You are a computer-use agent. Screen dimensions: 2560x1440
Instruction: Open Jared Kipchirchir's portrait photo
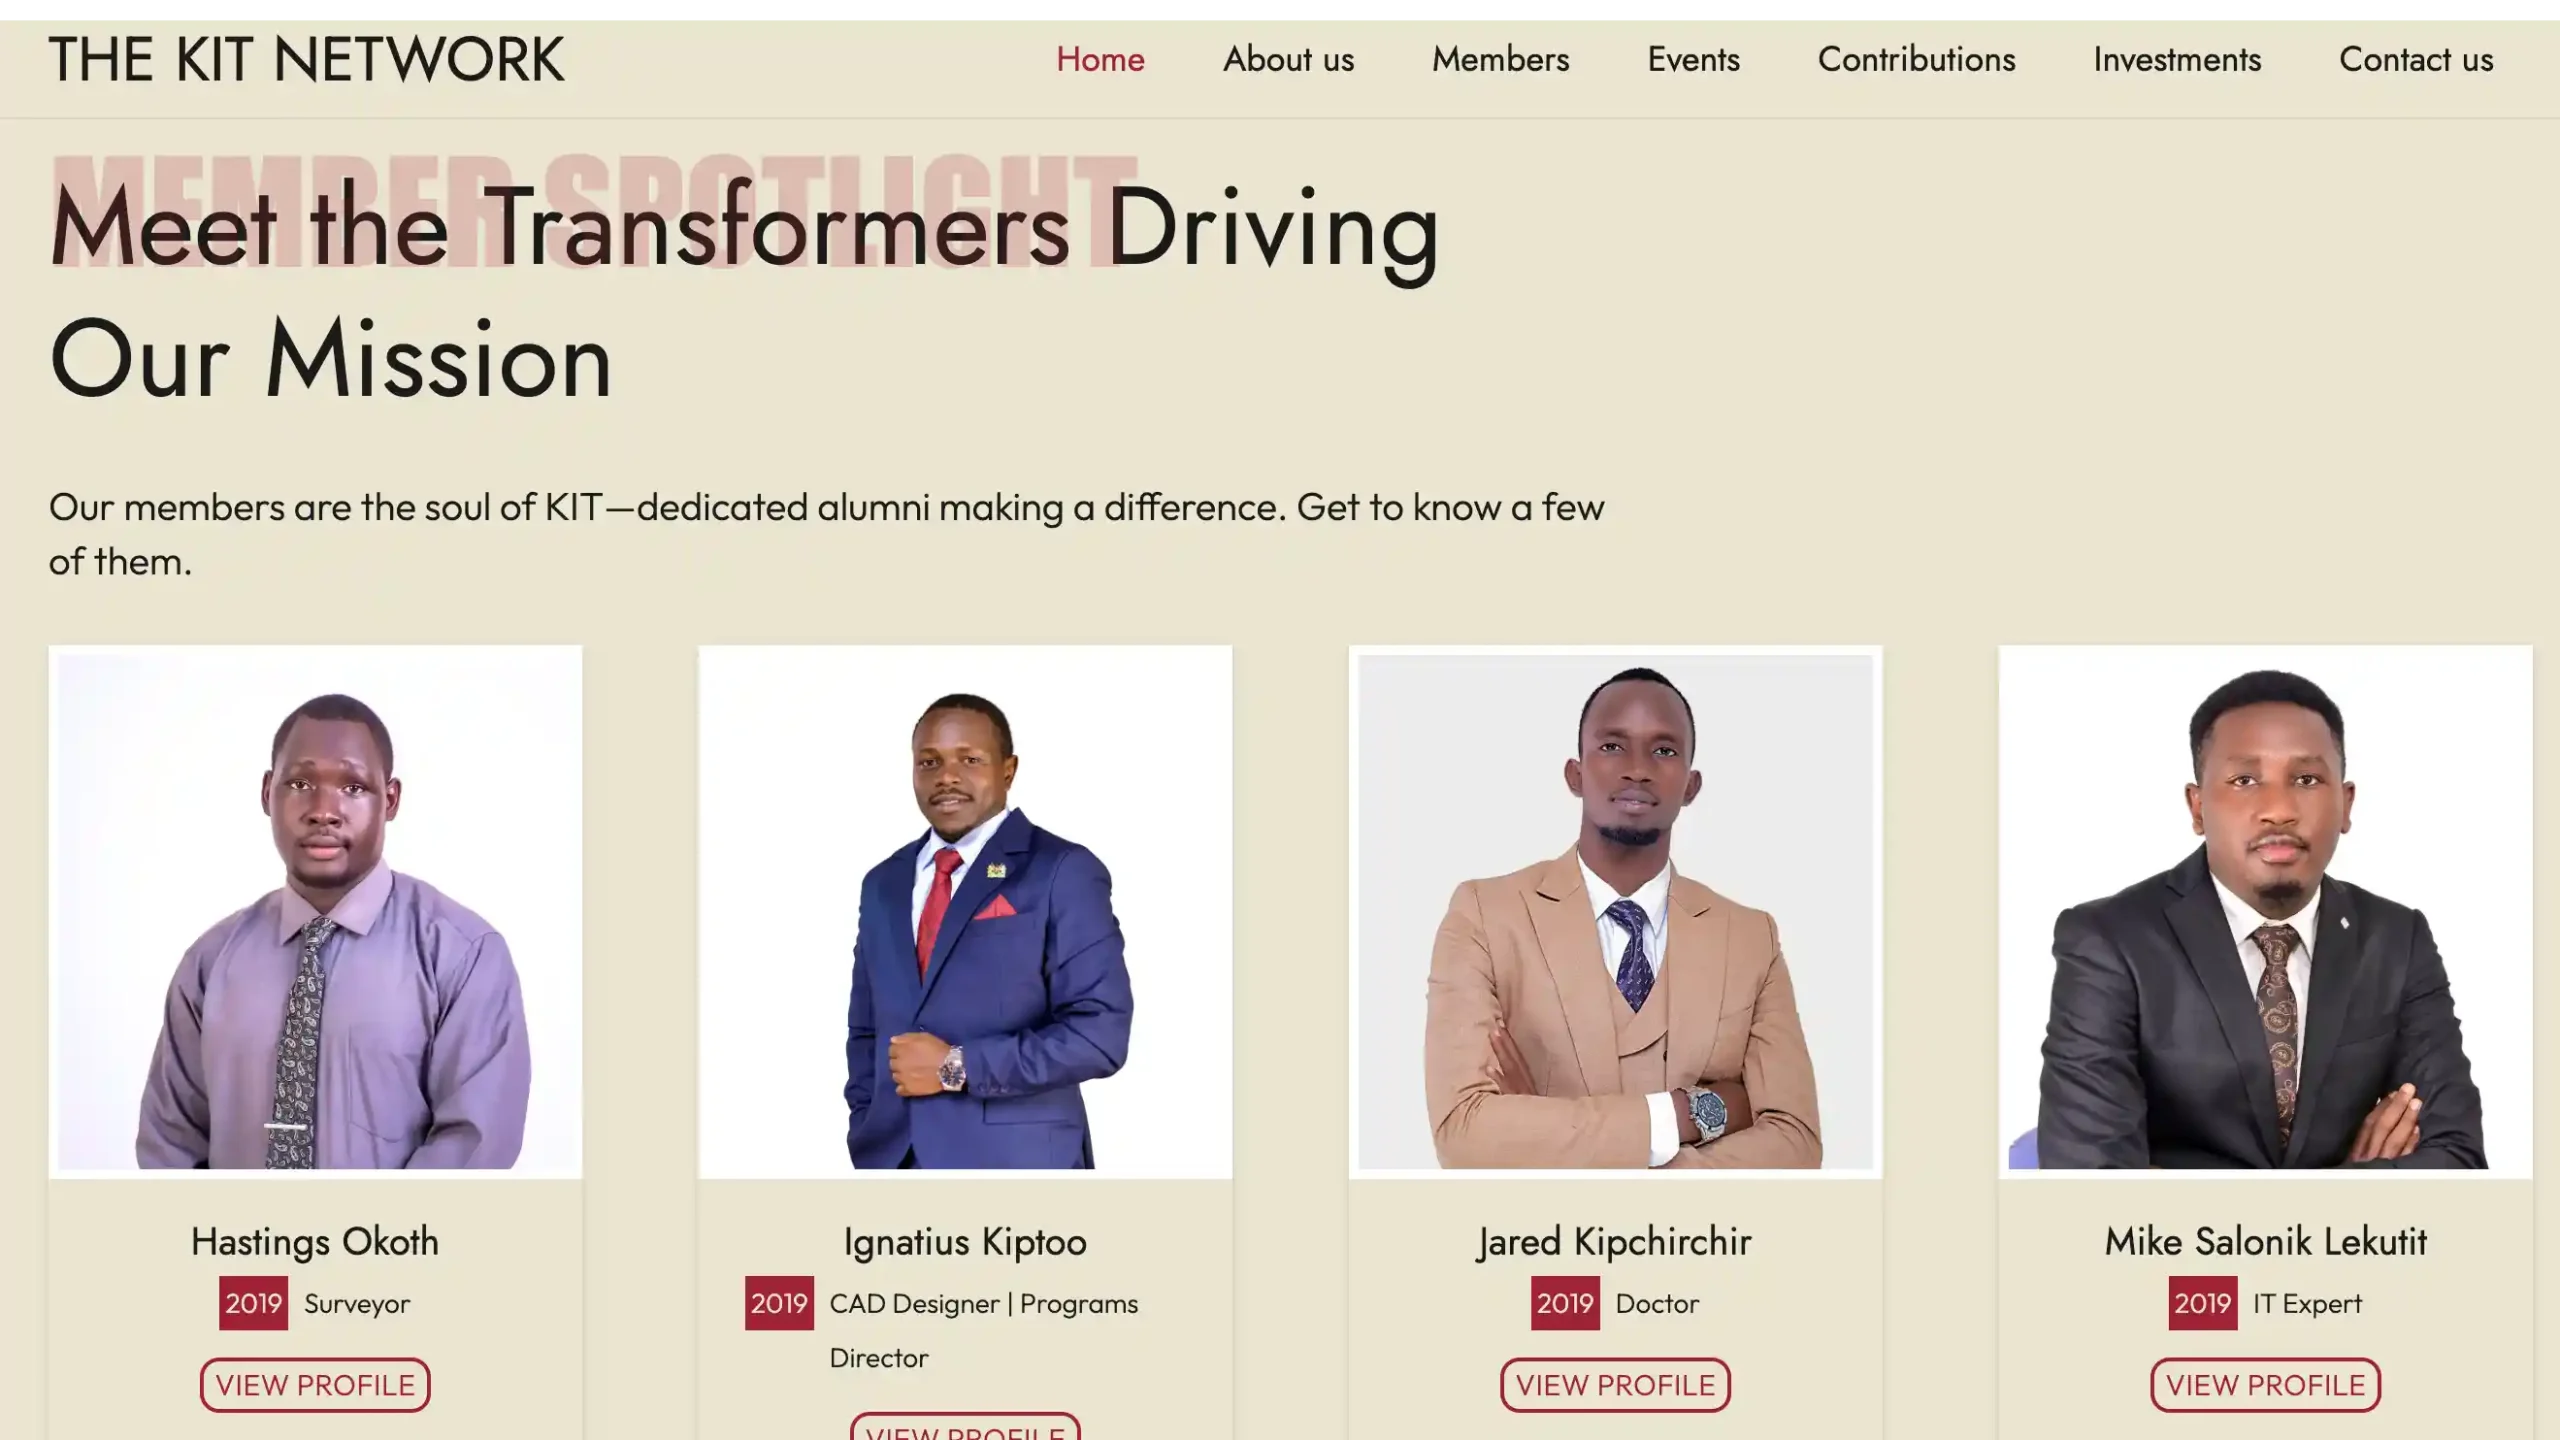pos(1615,912)
